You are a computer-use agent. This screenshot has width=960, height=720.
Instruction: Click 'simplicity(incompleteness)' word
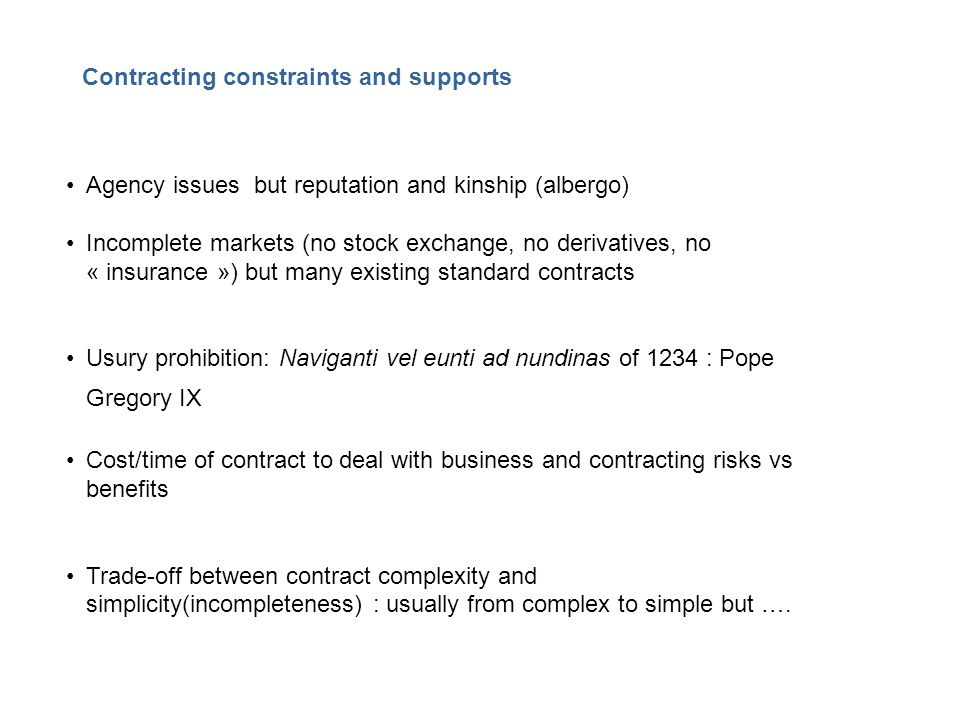224,605
